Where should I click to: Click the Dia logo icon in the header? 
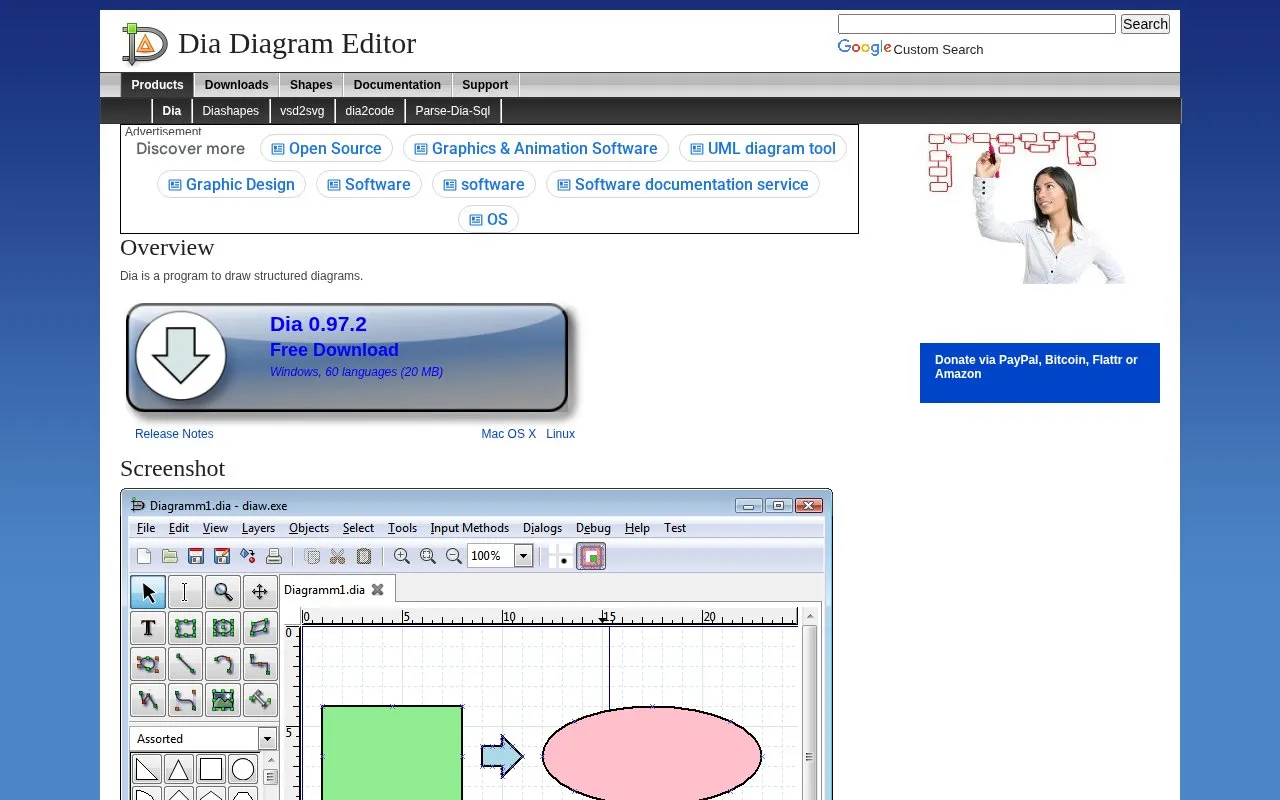(x=144, y=43)
